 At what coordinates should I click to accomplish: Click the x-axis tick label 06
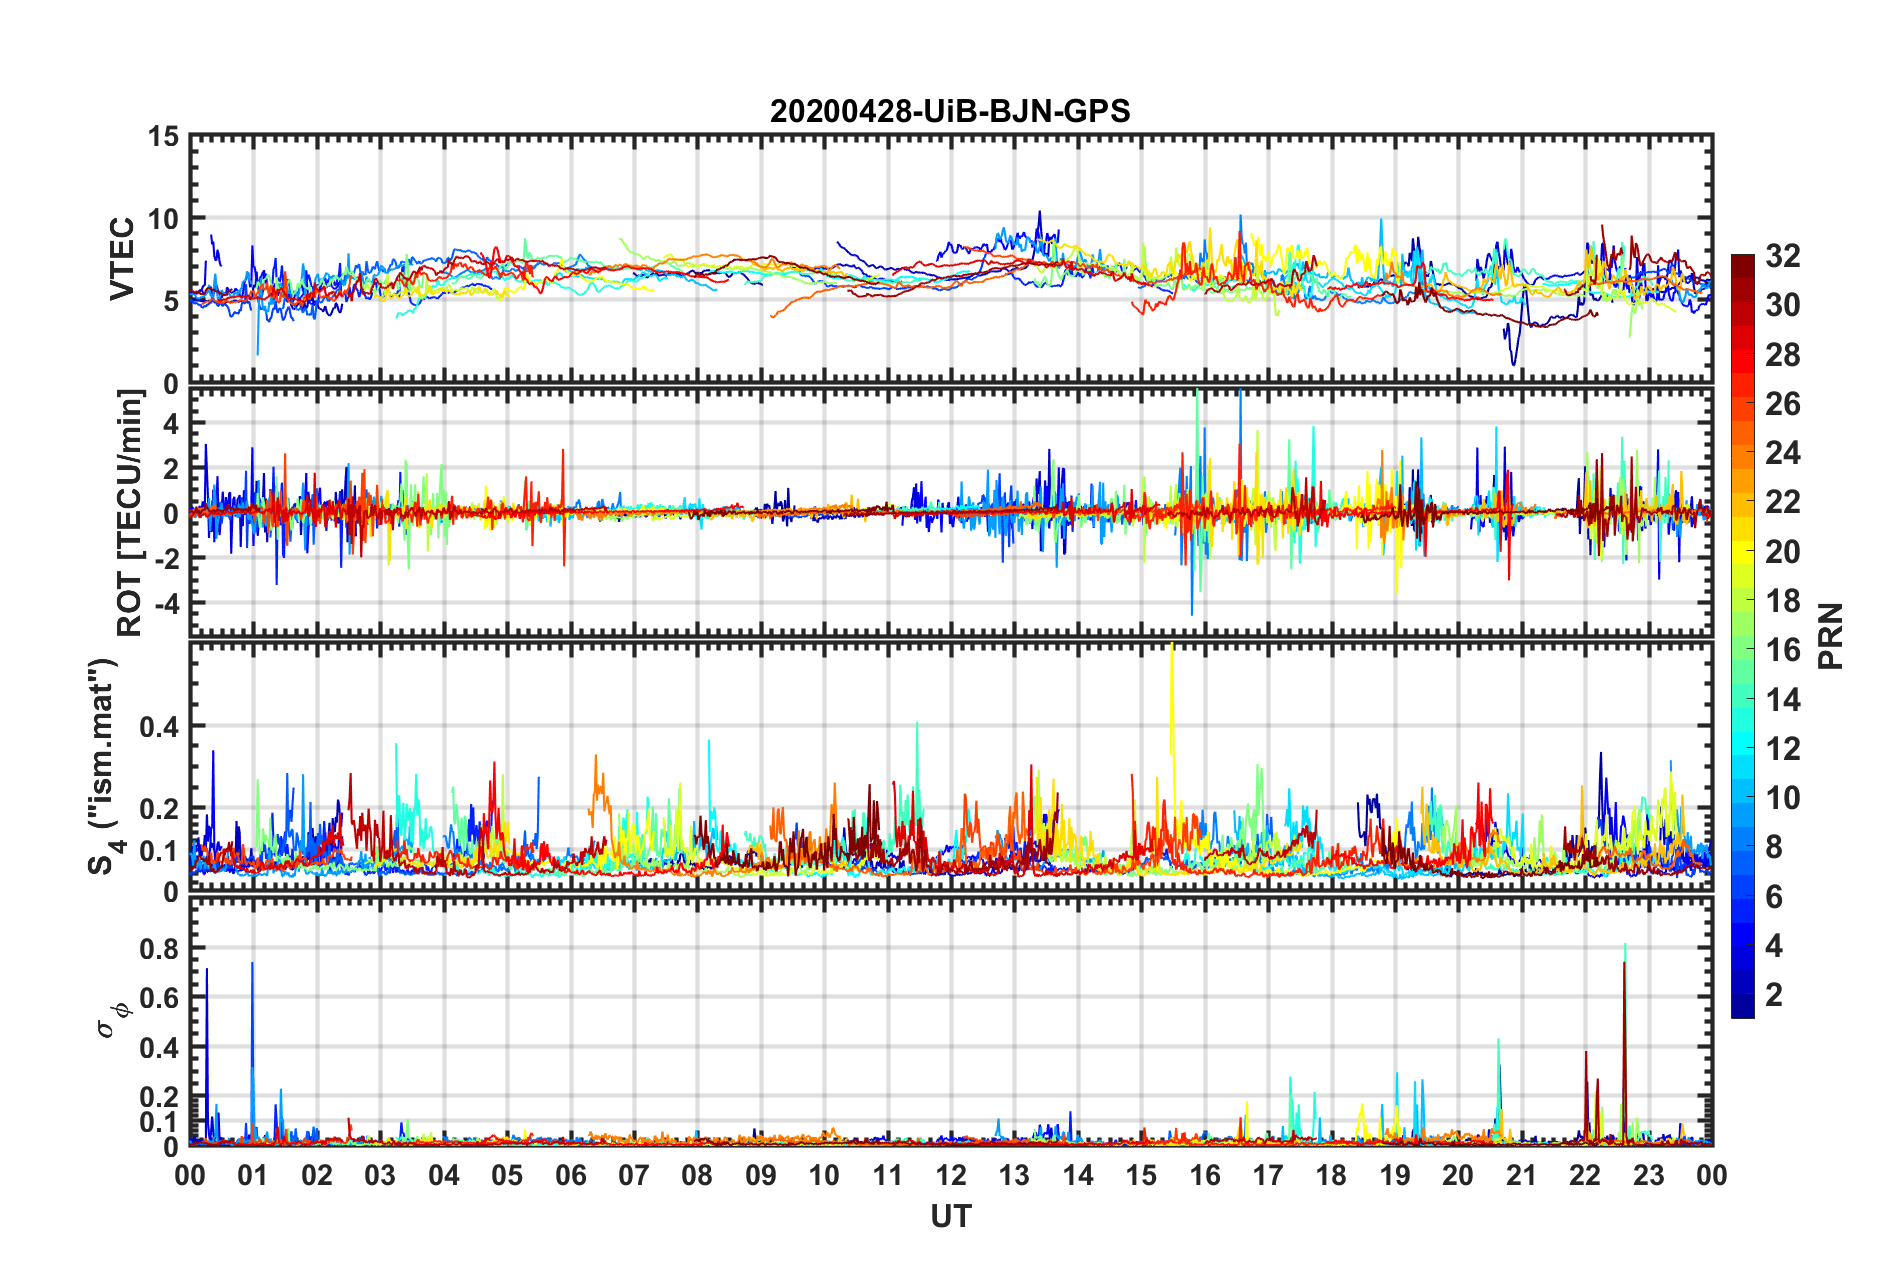click(x=570, y=1175)
